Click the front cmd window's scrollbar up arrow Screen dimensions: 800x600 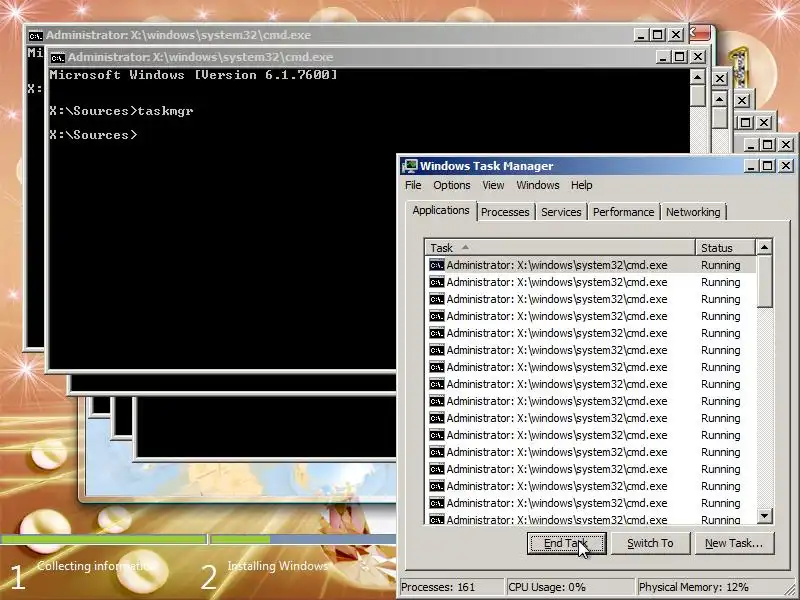[697, 78]
